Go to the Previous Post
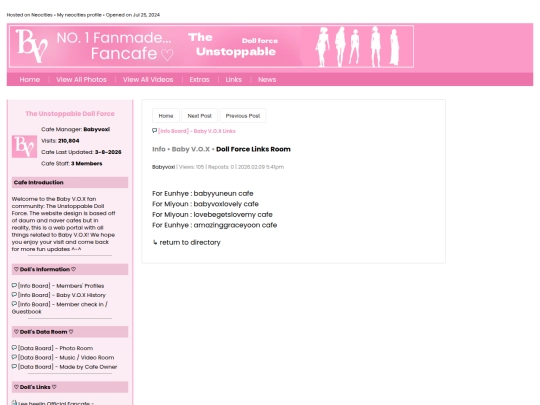Screen dimensions: 540x405 243,116
